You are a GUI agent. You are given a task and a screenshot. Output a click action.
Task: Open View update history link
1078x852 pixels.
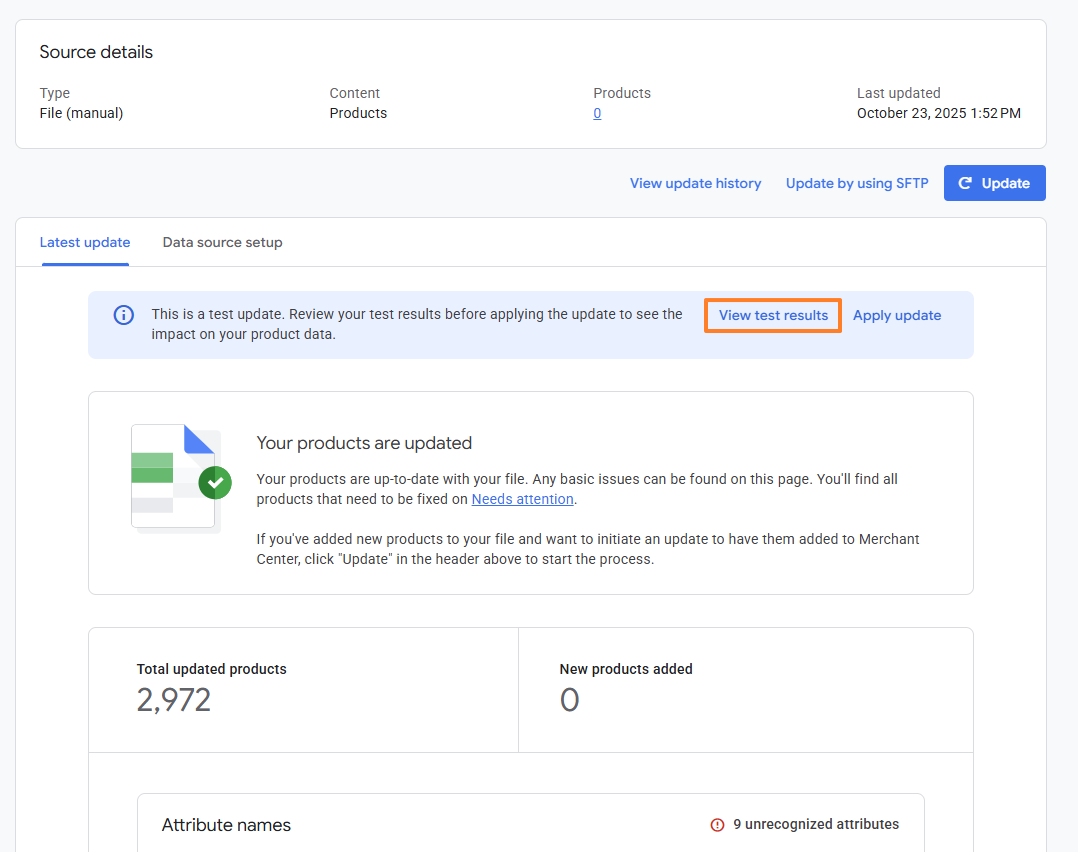click(695, 183)
